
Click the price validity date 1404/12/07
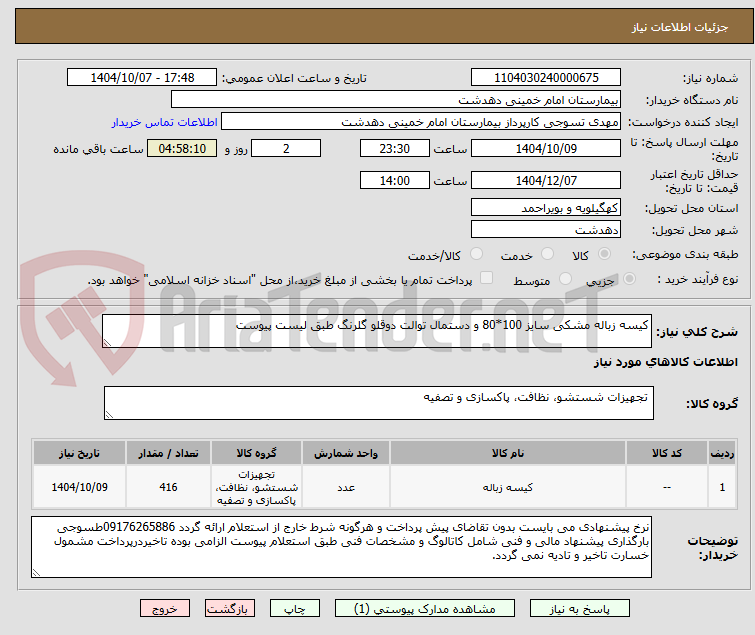[546, 181]
